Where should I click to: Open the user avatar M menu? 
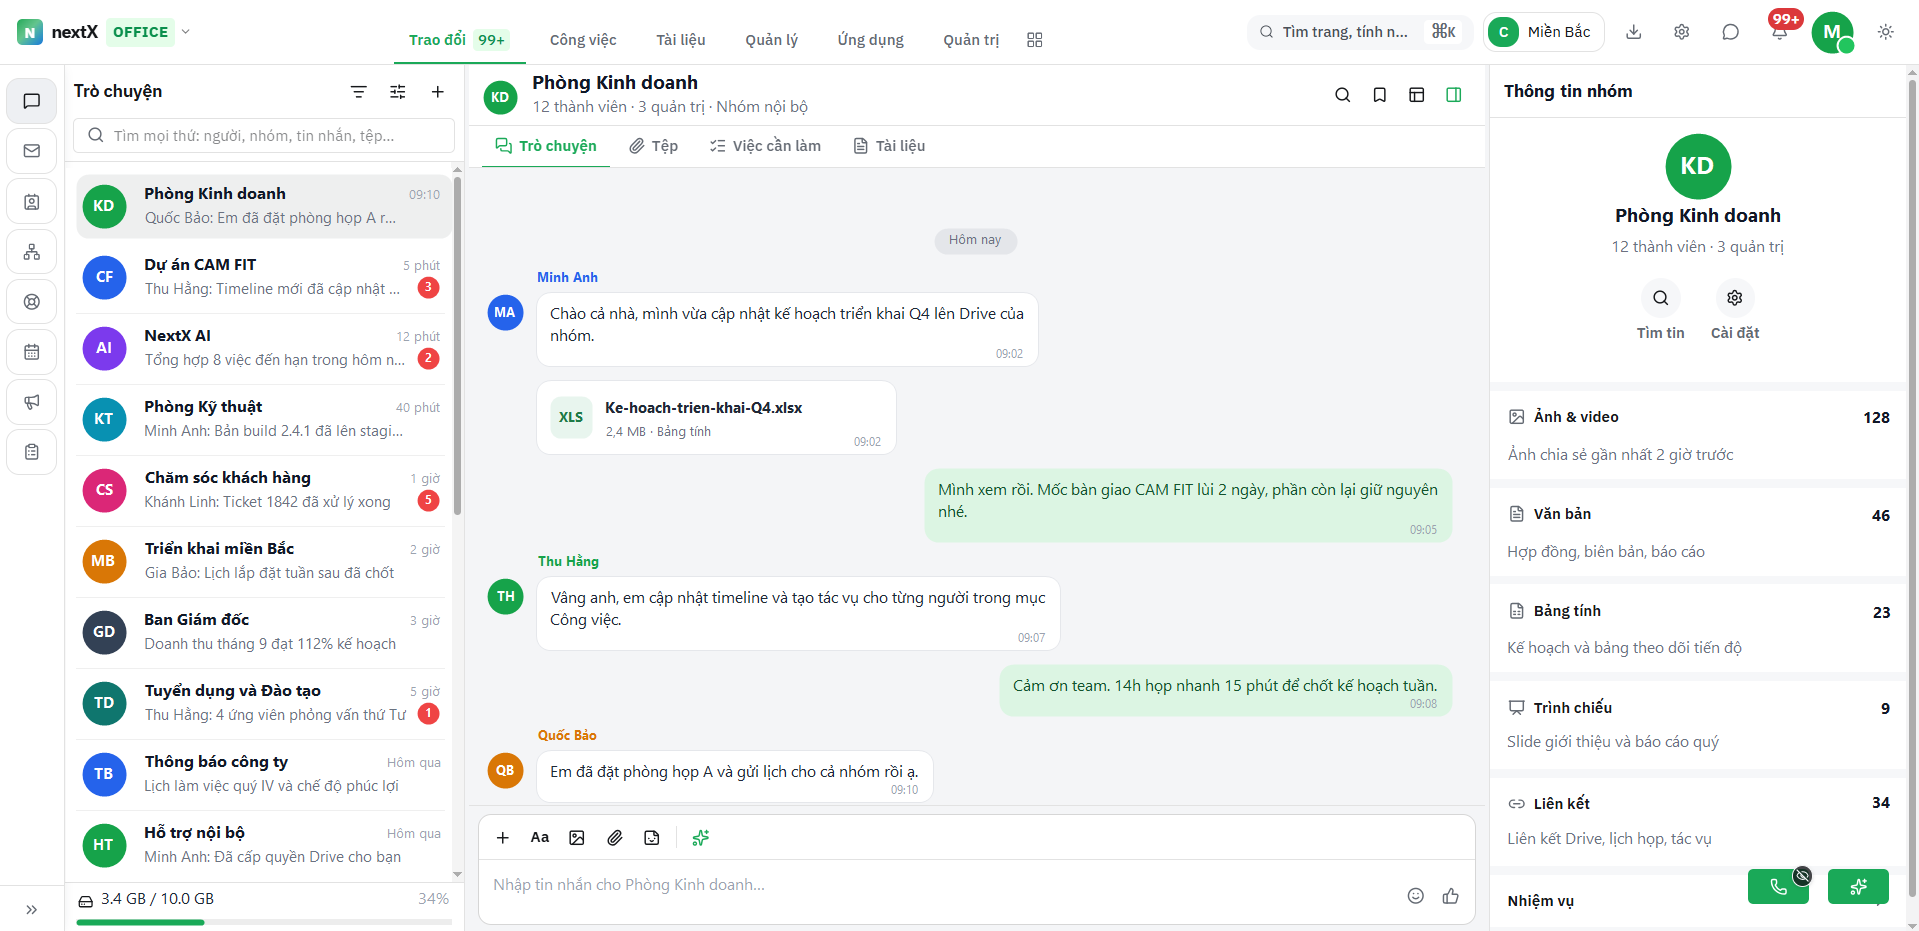[1832, 32]
